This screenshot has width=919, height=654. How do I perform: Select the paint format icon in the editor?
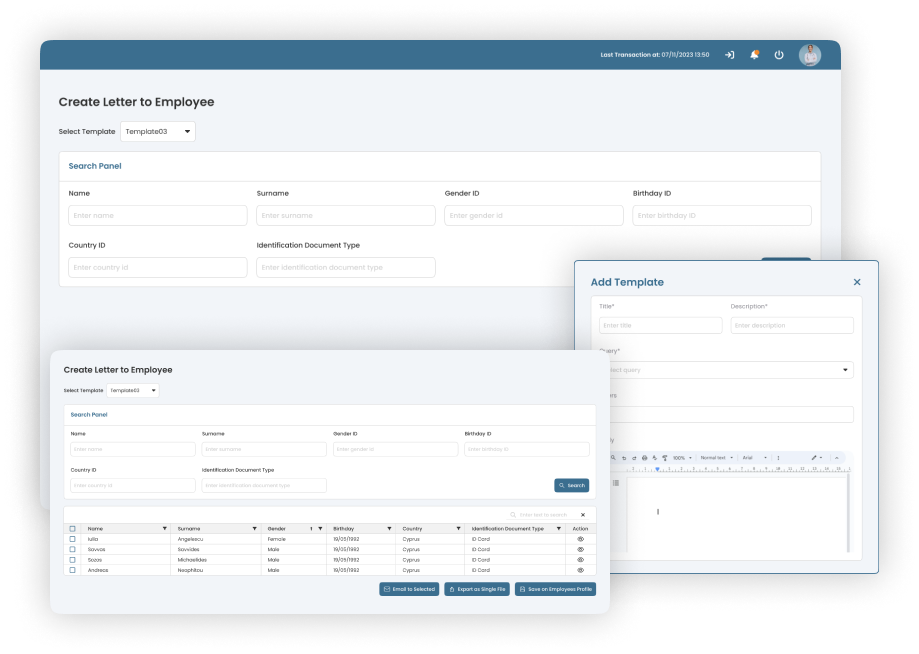click(x=665, y=458)
